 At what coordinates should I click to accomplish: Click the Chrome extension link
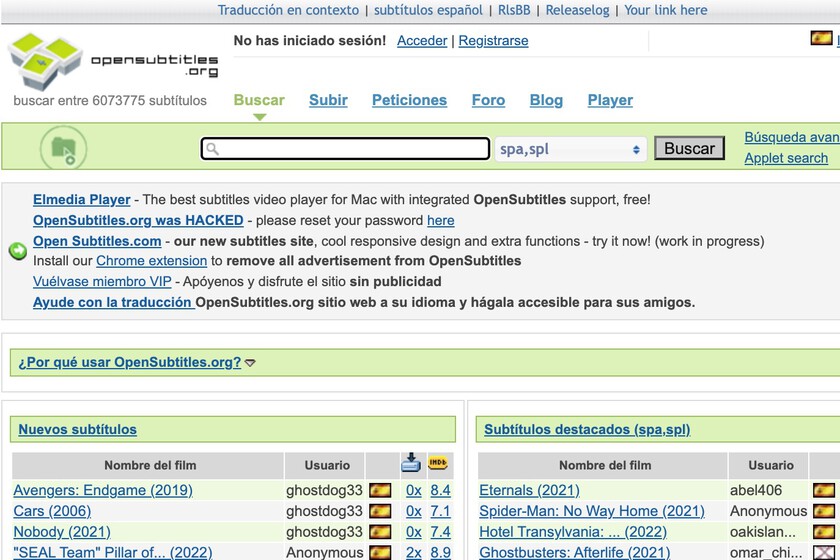pos(152,261)
